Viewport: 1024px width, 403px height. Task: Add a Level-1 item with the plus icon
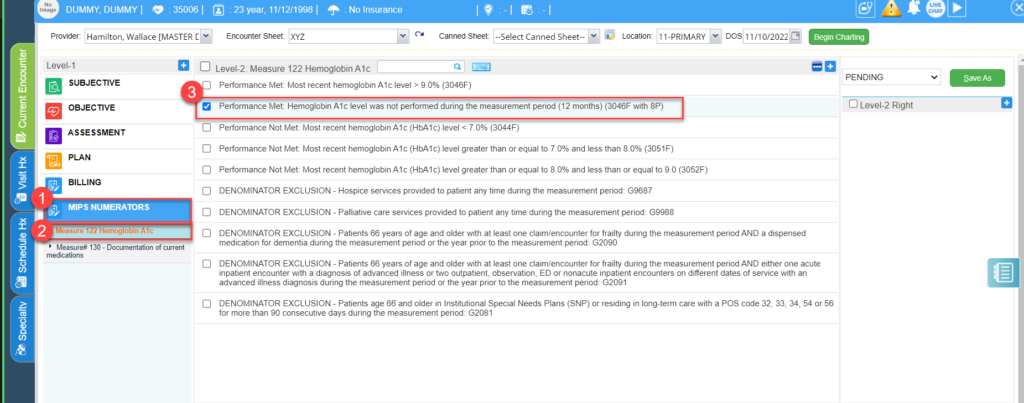coord(184,65)
